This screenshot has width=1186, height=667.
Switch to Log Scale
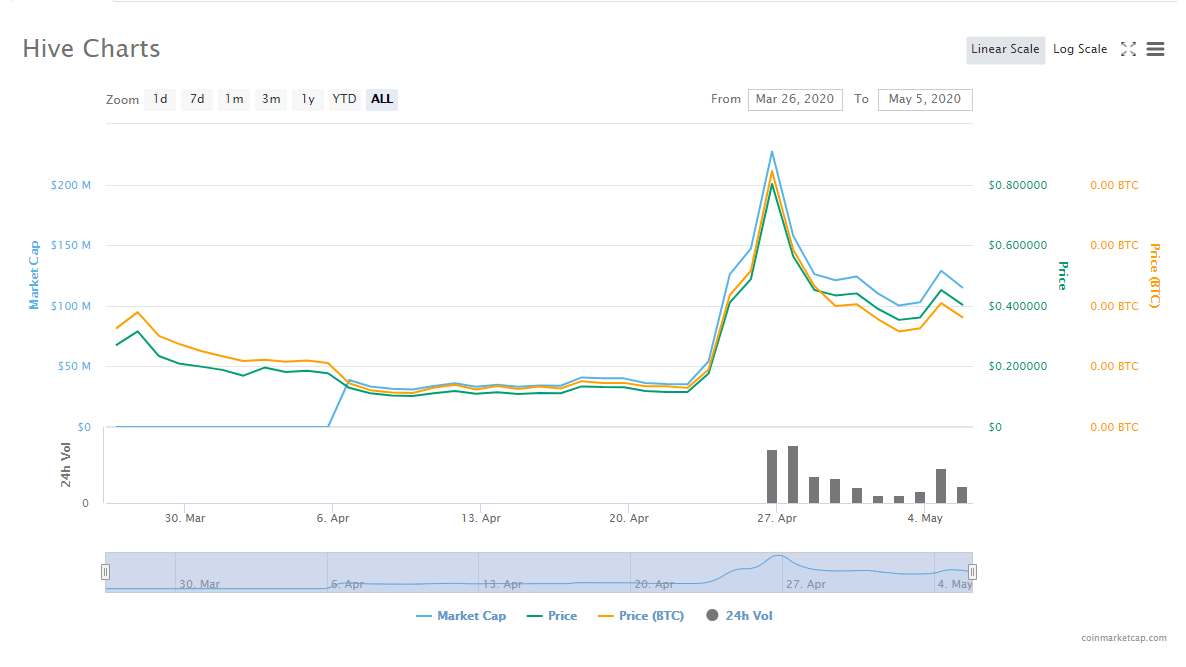tap(1079, 50)
